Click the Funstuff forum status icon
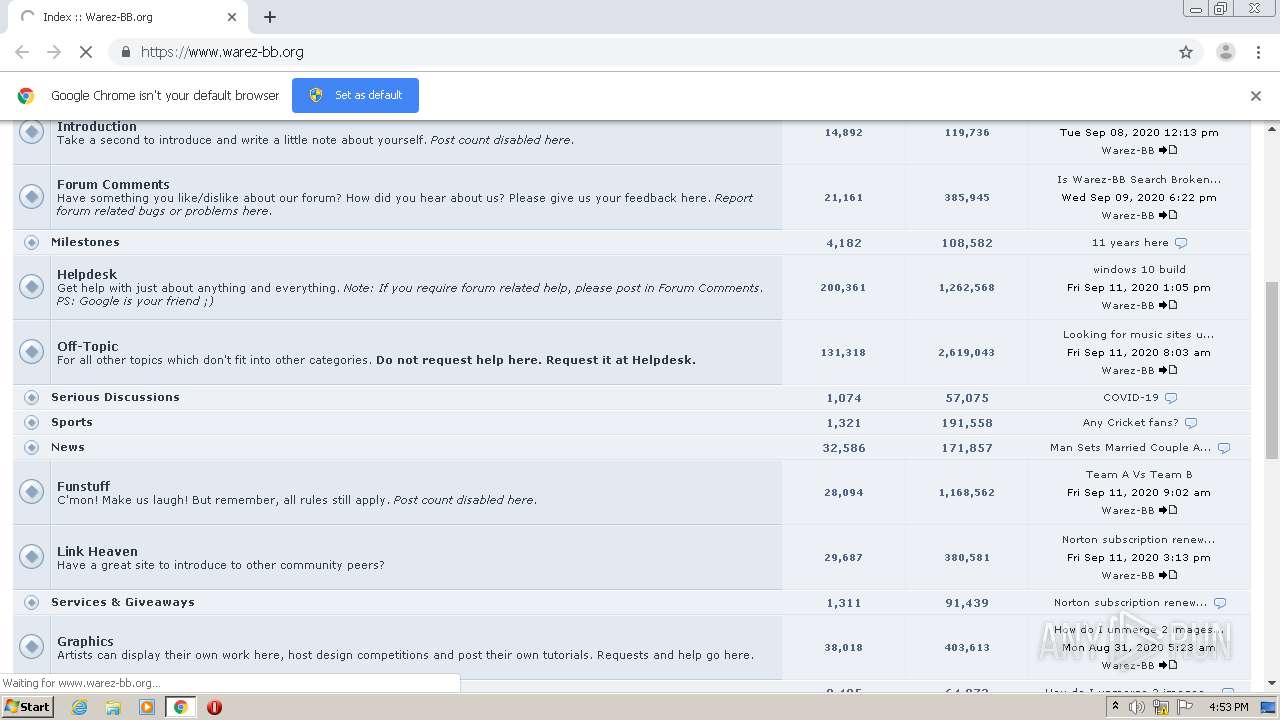 click(32, 492)
